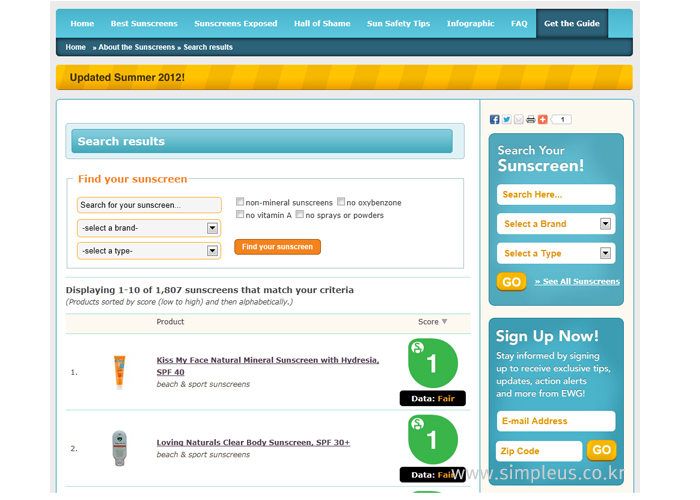700x500 pixels.
Task: Check the no oxybenzone filter
Action: click(x=341, y=201)
